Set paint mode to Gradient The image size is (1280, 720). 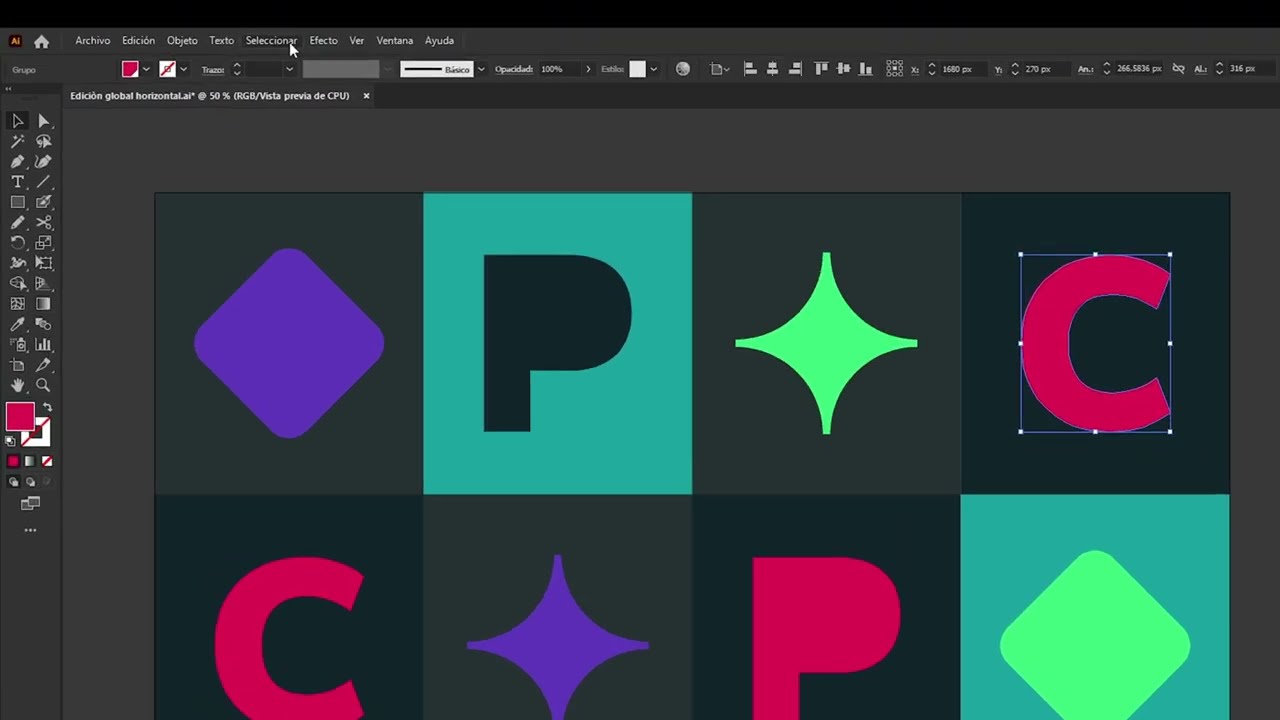[x=30, y=461]
